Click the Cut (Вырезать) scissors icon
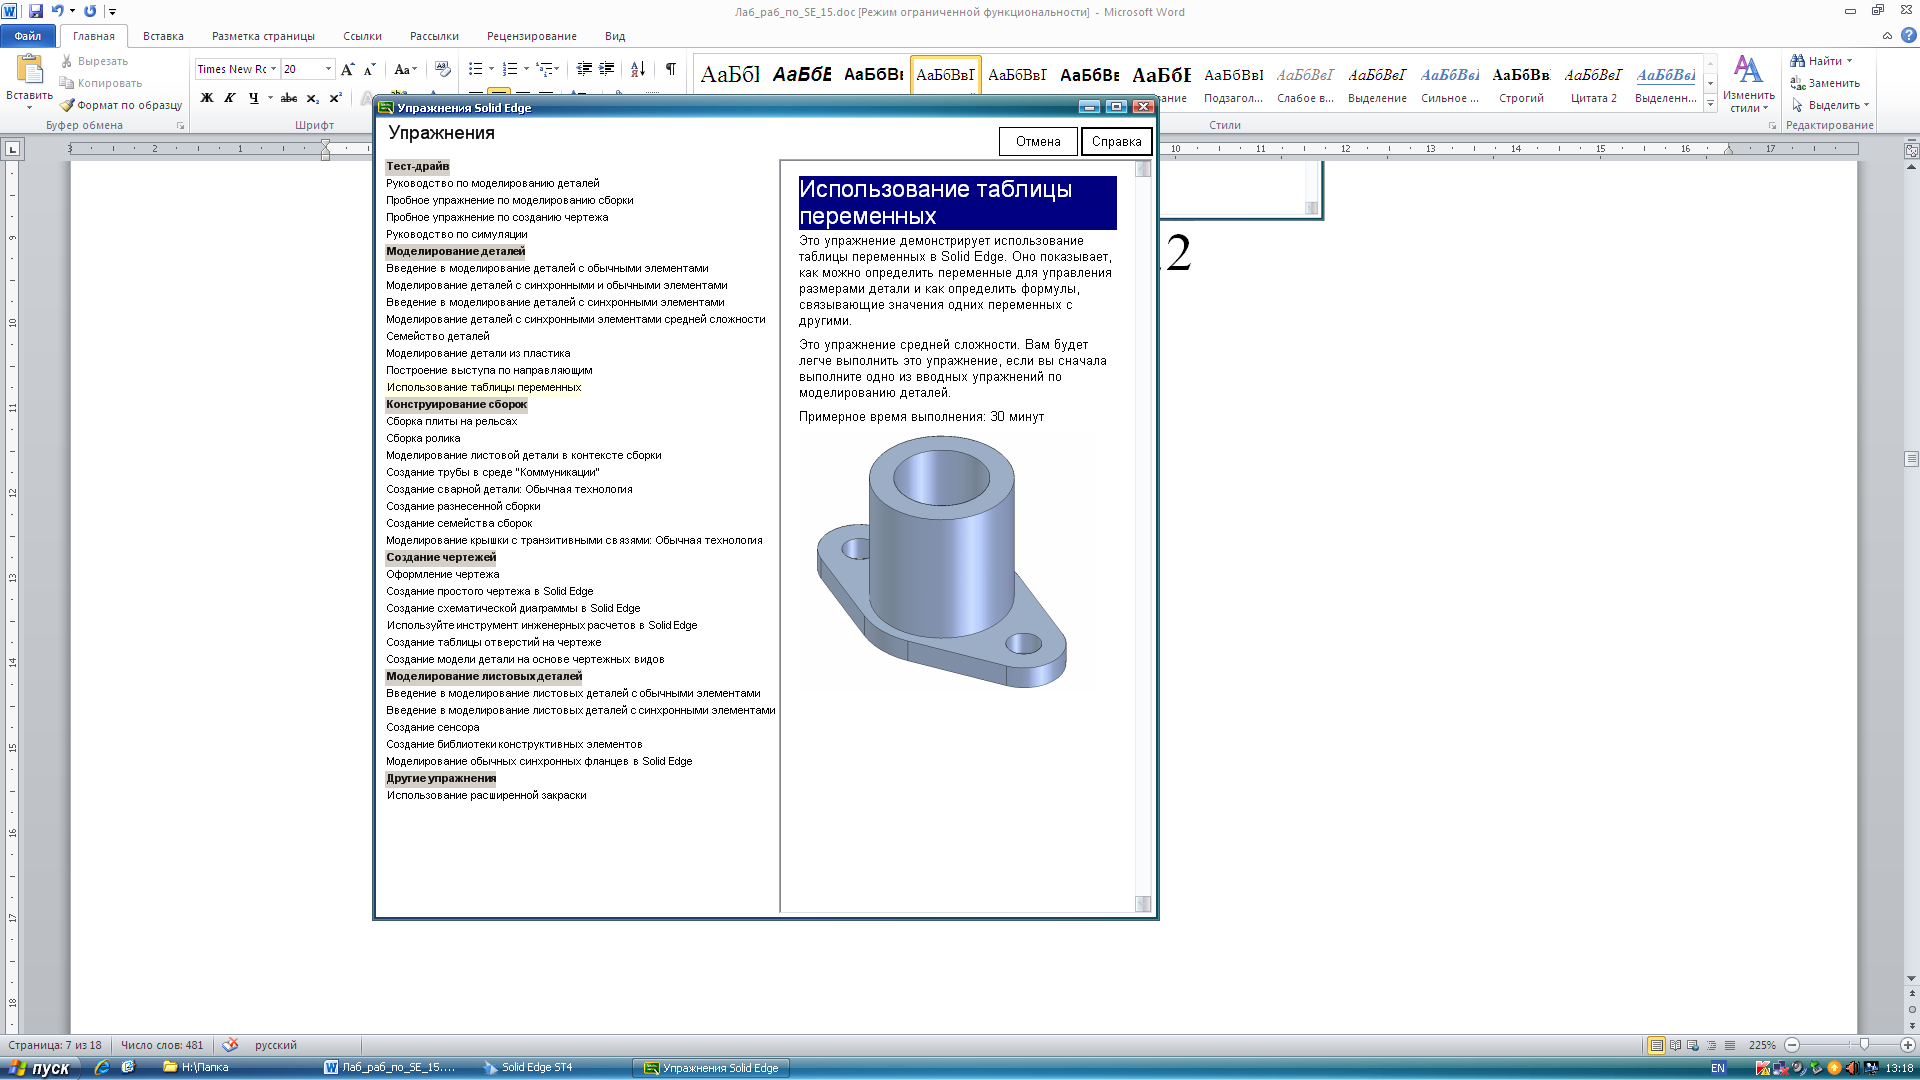The height and width of the screenshot is (1080, 1920). point(67,62)
